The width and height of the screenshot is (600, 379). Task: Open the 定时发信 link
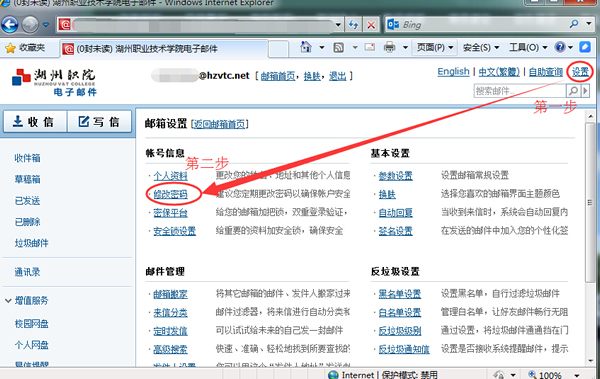[170, 331]
